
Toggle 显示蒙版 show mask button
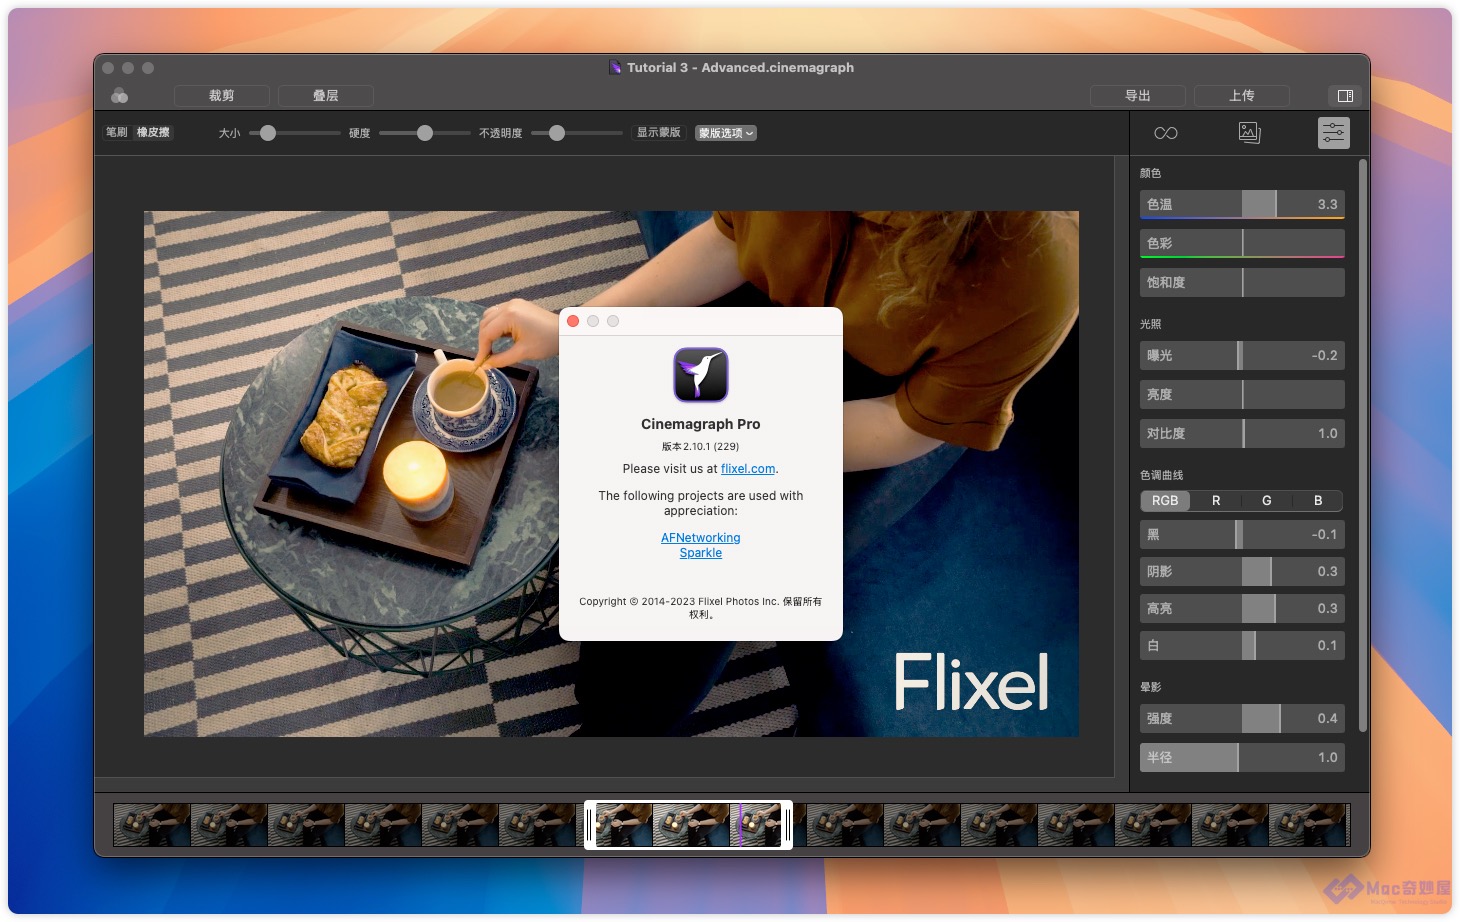coord(659,132)
